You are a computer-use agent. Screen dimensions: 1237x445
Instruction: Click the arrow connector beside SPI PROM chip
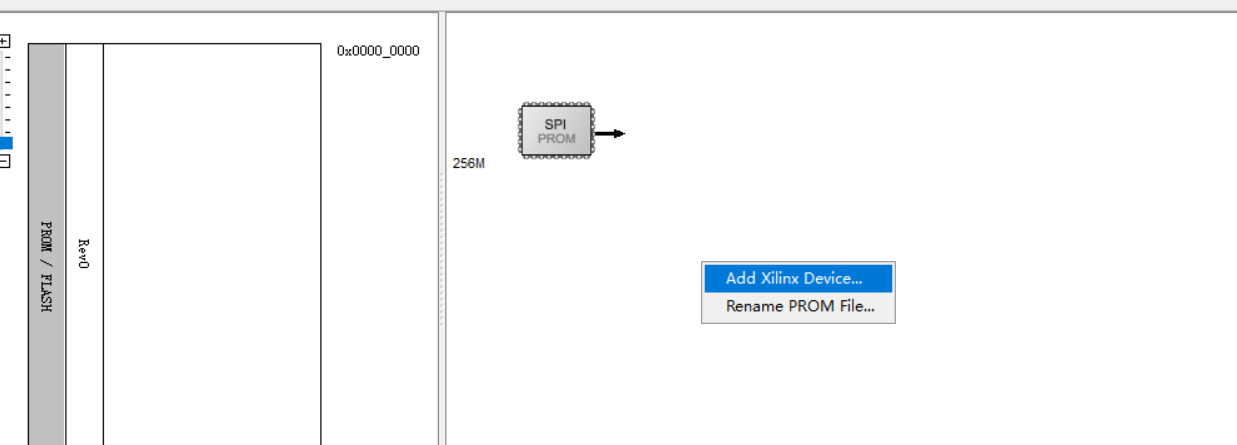tap(609, 133)
